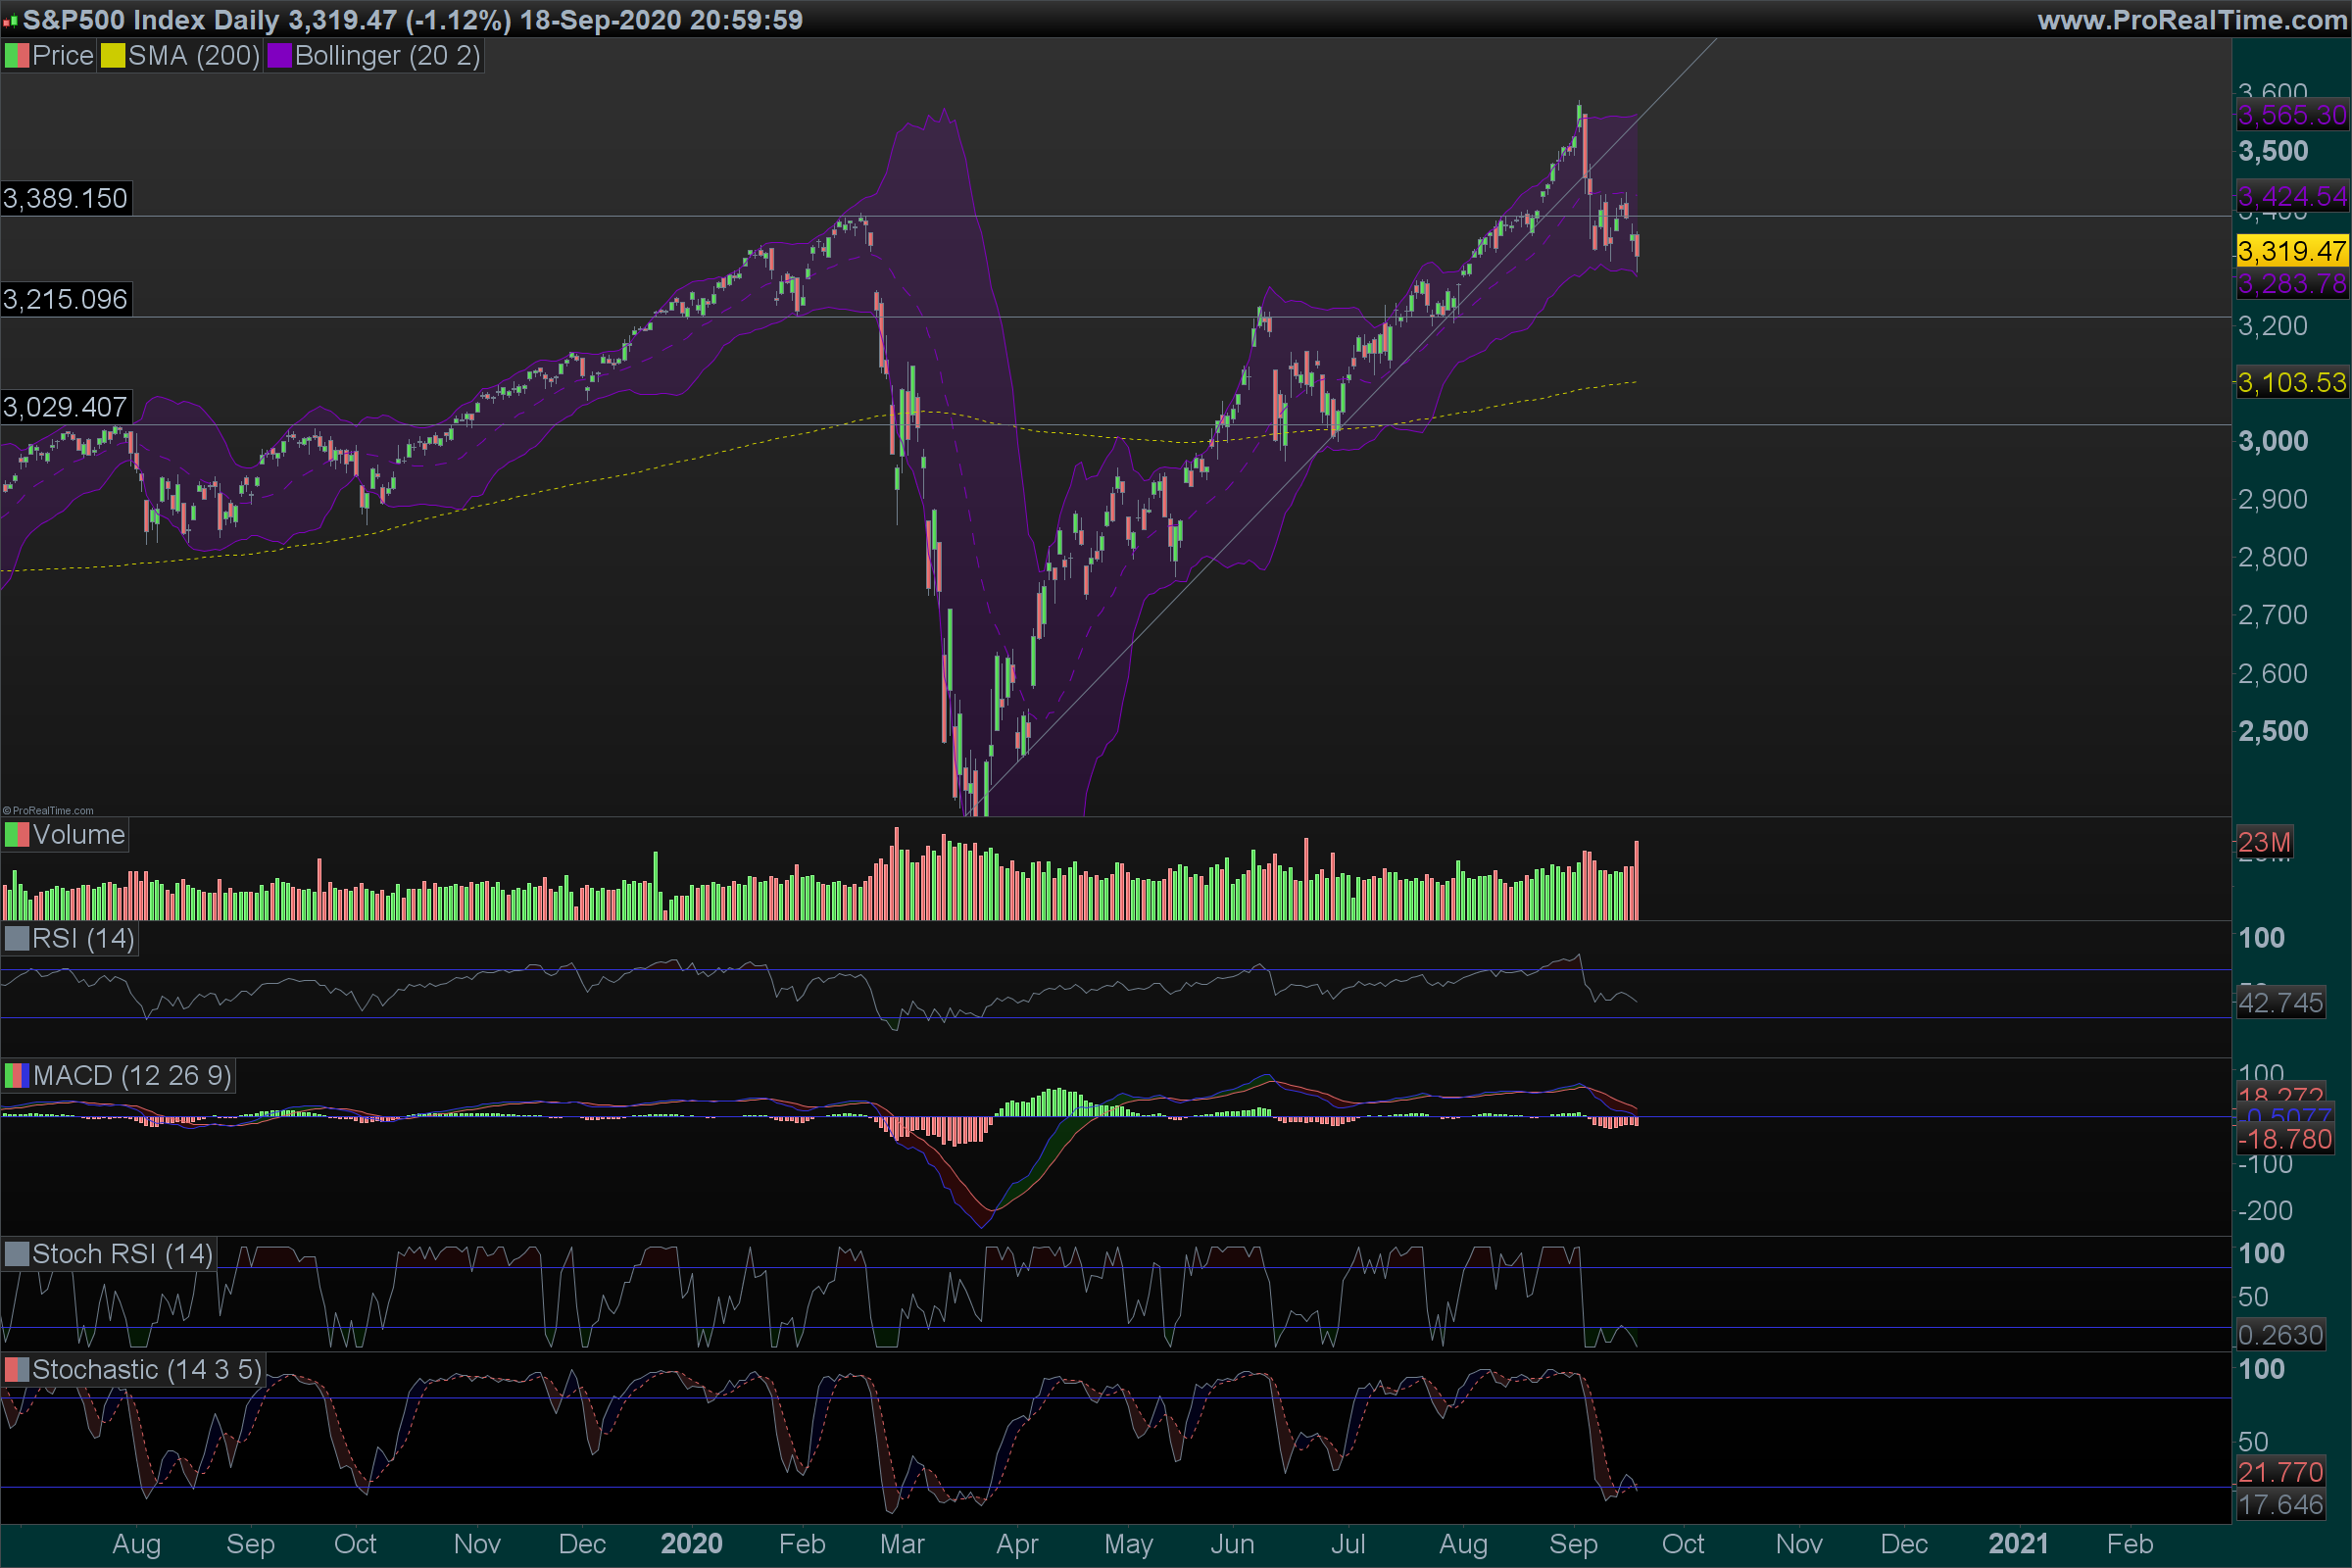Click the MACD (12 26 9) color icon
The image size is (2352, 1568).
coord(17,1076)
